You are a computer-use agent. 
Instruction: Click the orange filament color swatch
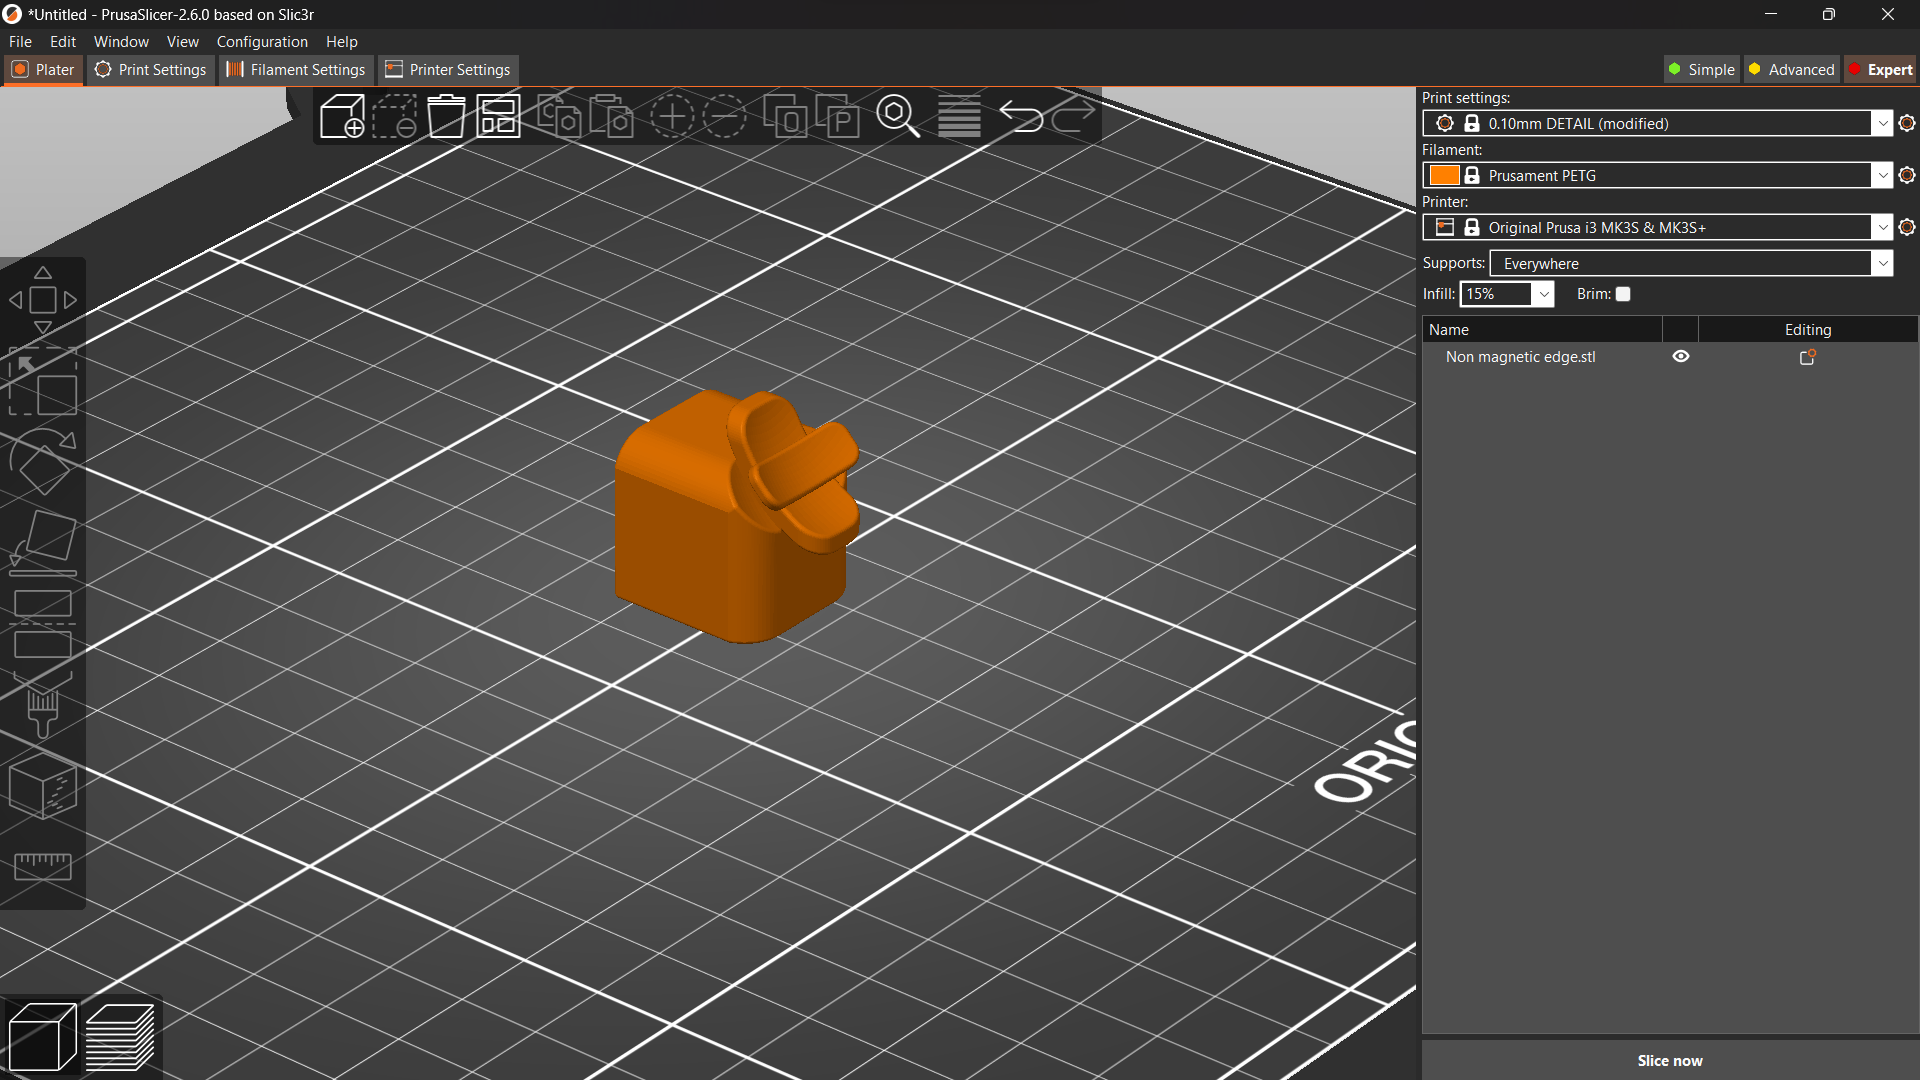pyautogui.click(x=1445, y=174)
